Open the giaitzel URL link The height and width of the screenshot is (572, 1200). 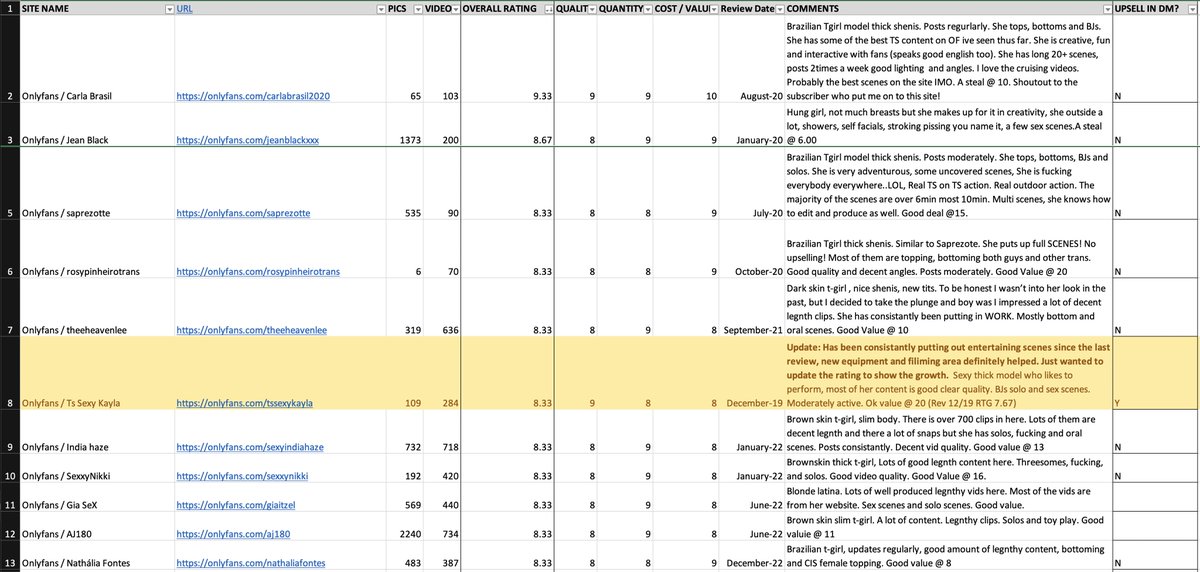tap(236, 506)
